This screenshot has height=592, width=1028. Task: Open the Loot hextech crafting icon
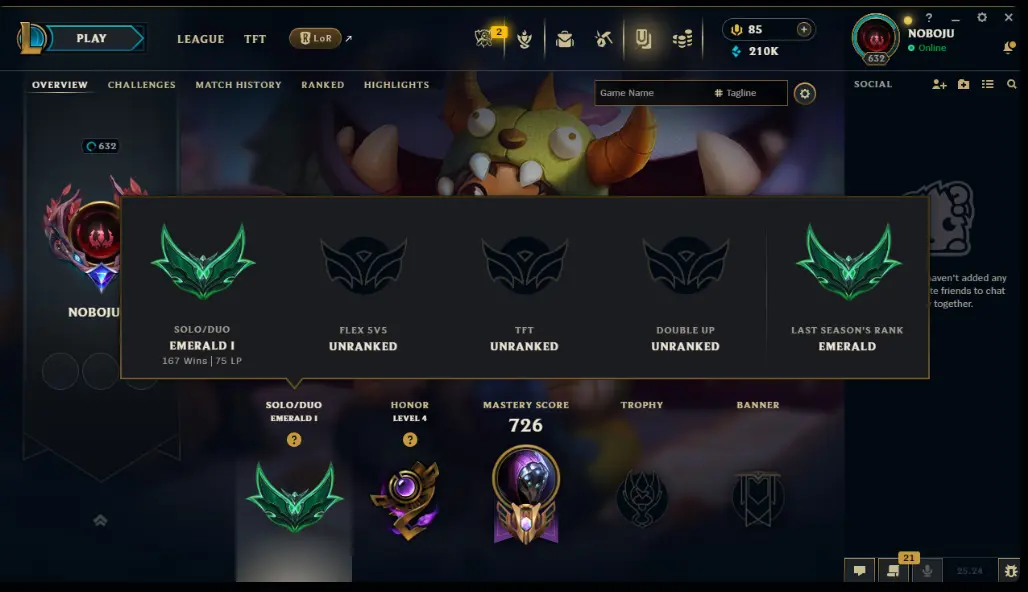pyautogui.click(x=603, y=39)
